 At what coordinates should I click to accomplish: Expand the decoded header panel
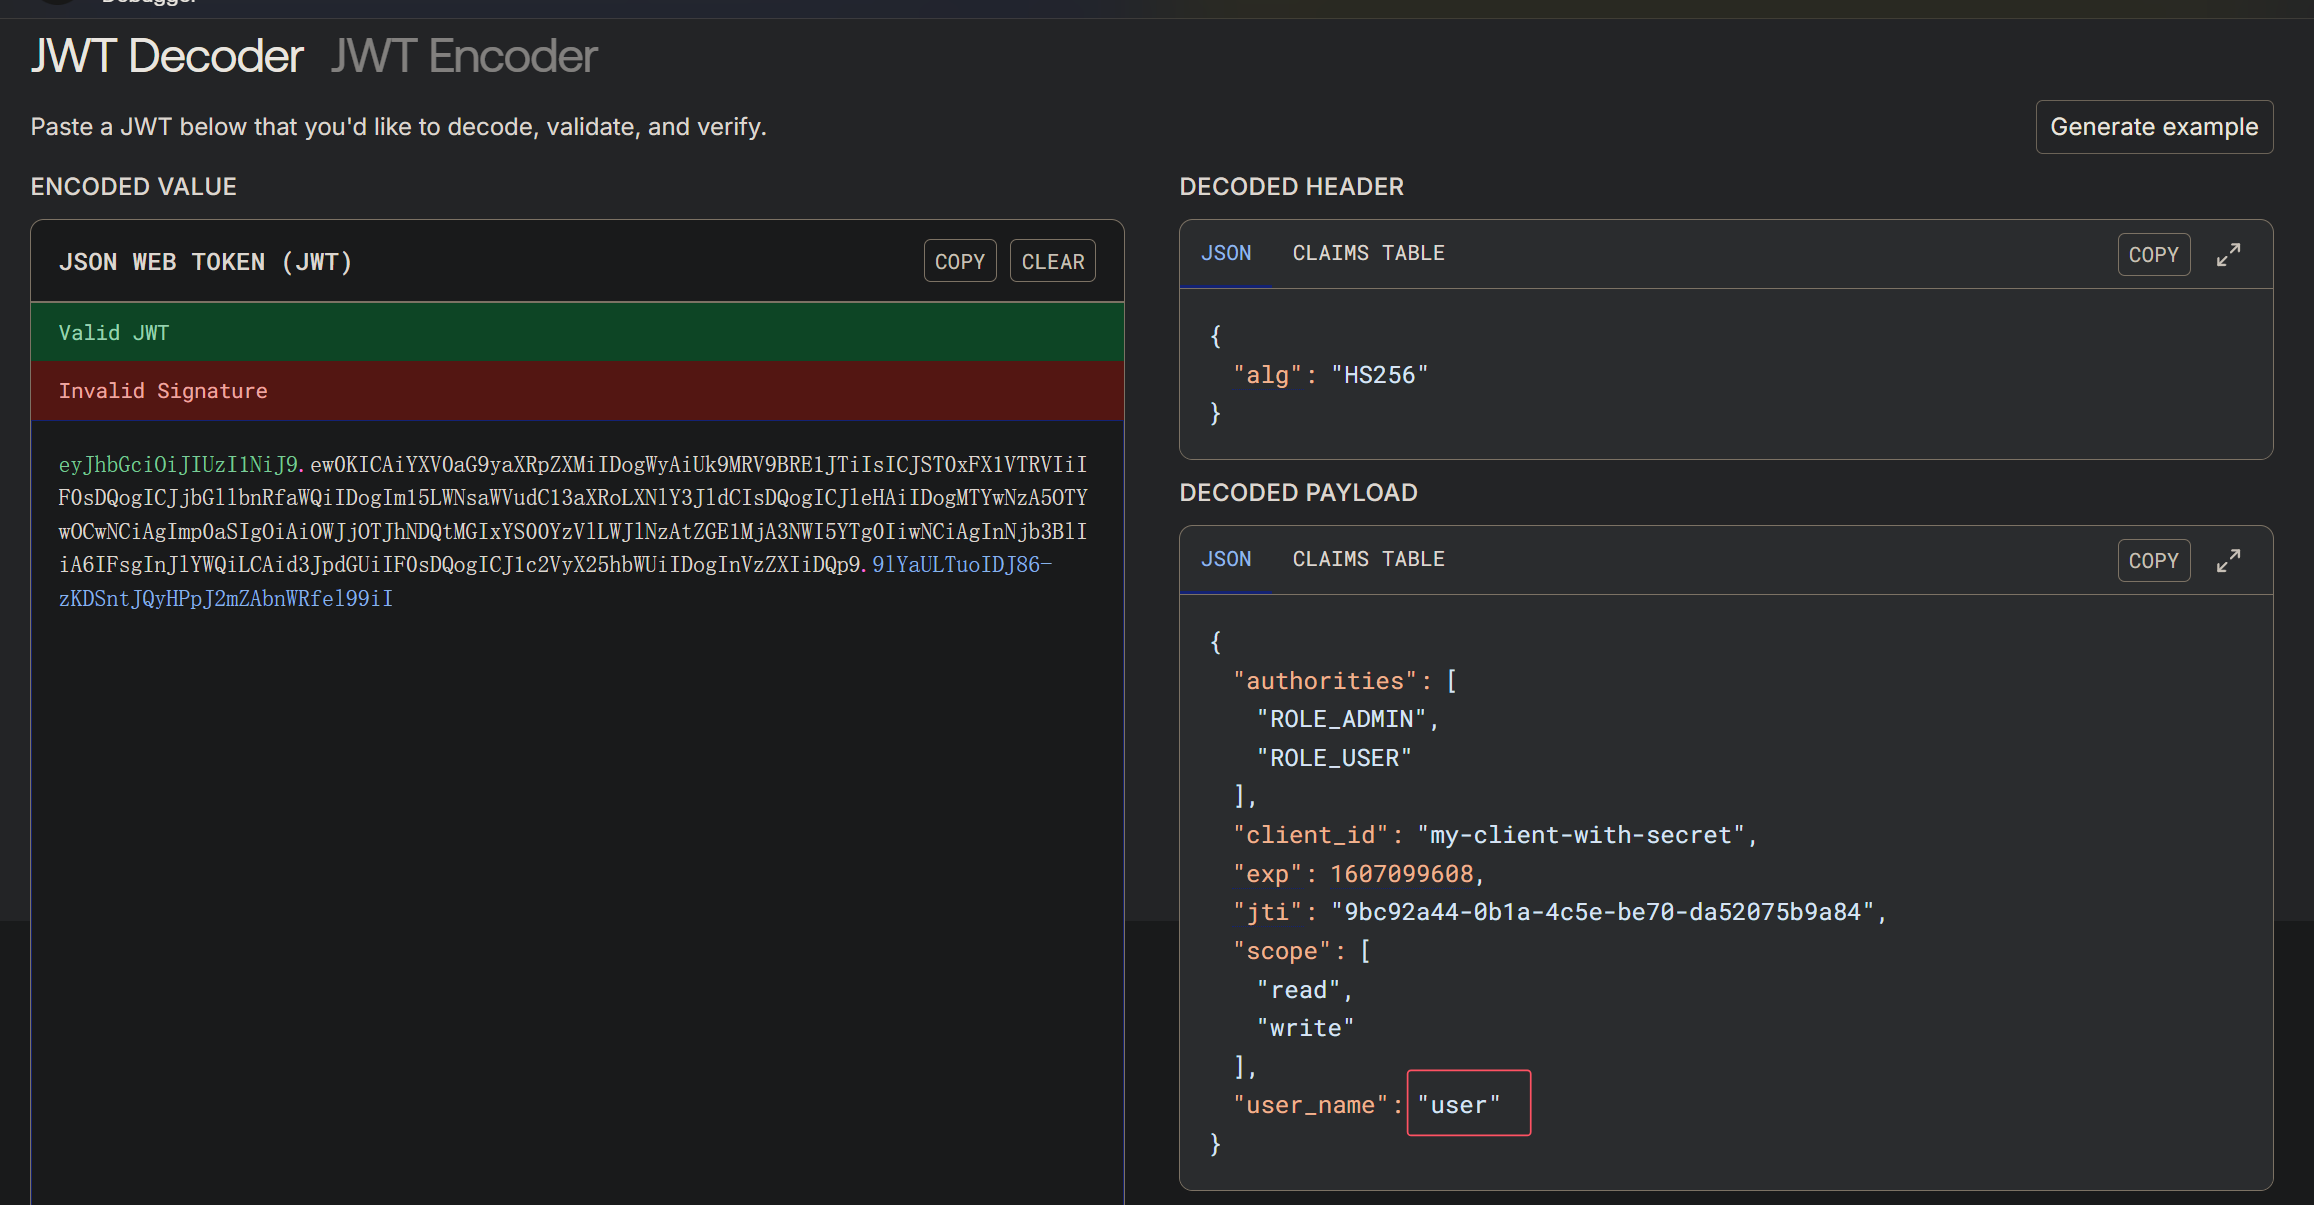[2228, 254]
